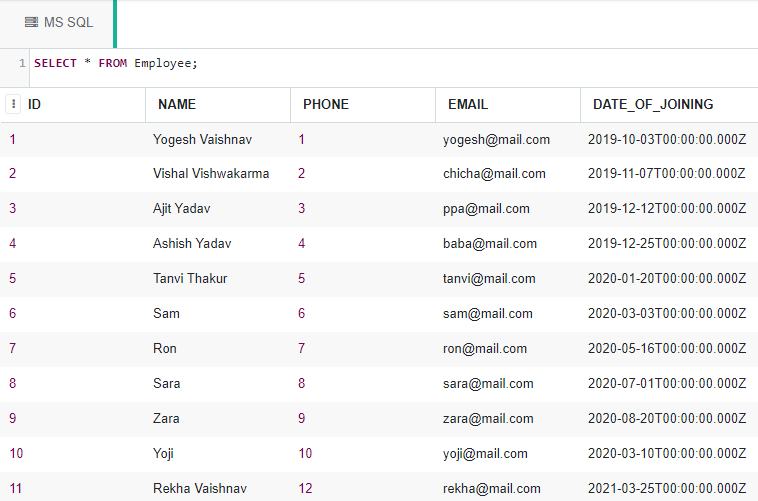Select the Yoji name cell
Viewport: 758px width, 501px height.
pyautogui.click(x=163, y=454)
